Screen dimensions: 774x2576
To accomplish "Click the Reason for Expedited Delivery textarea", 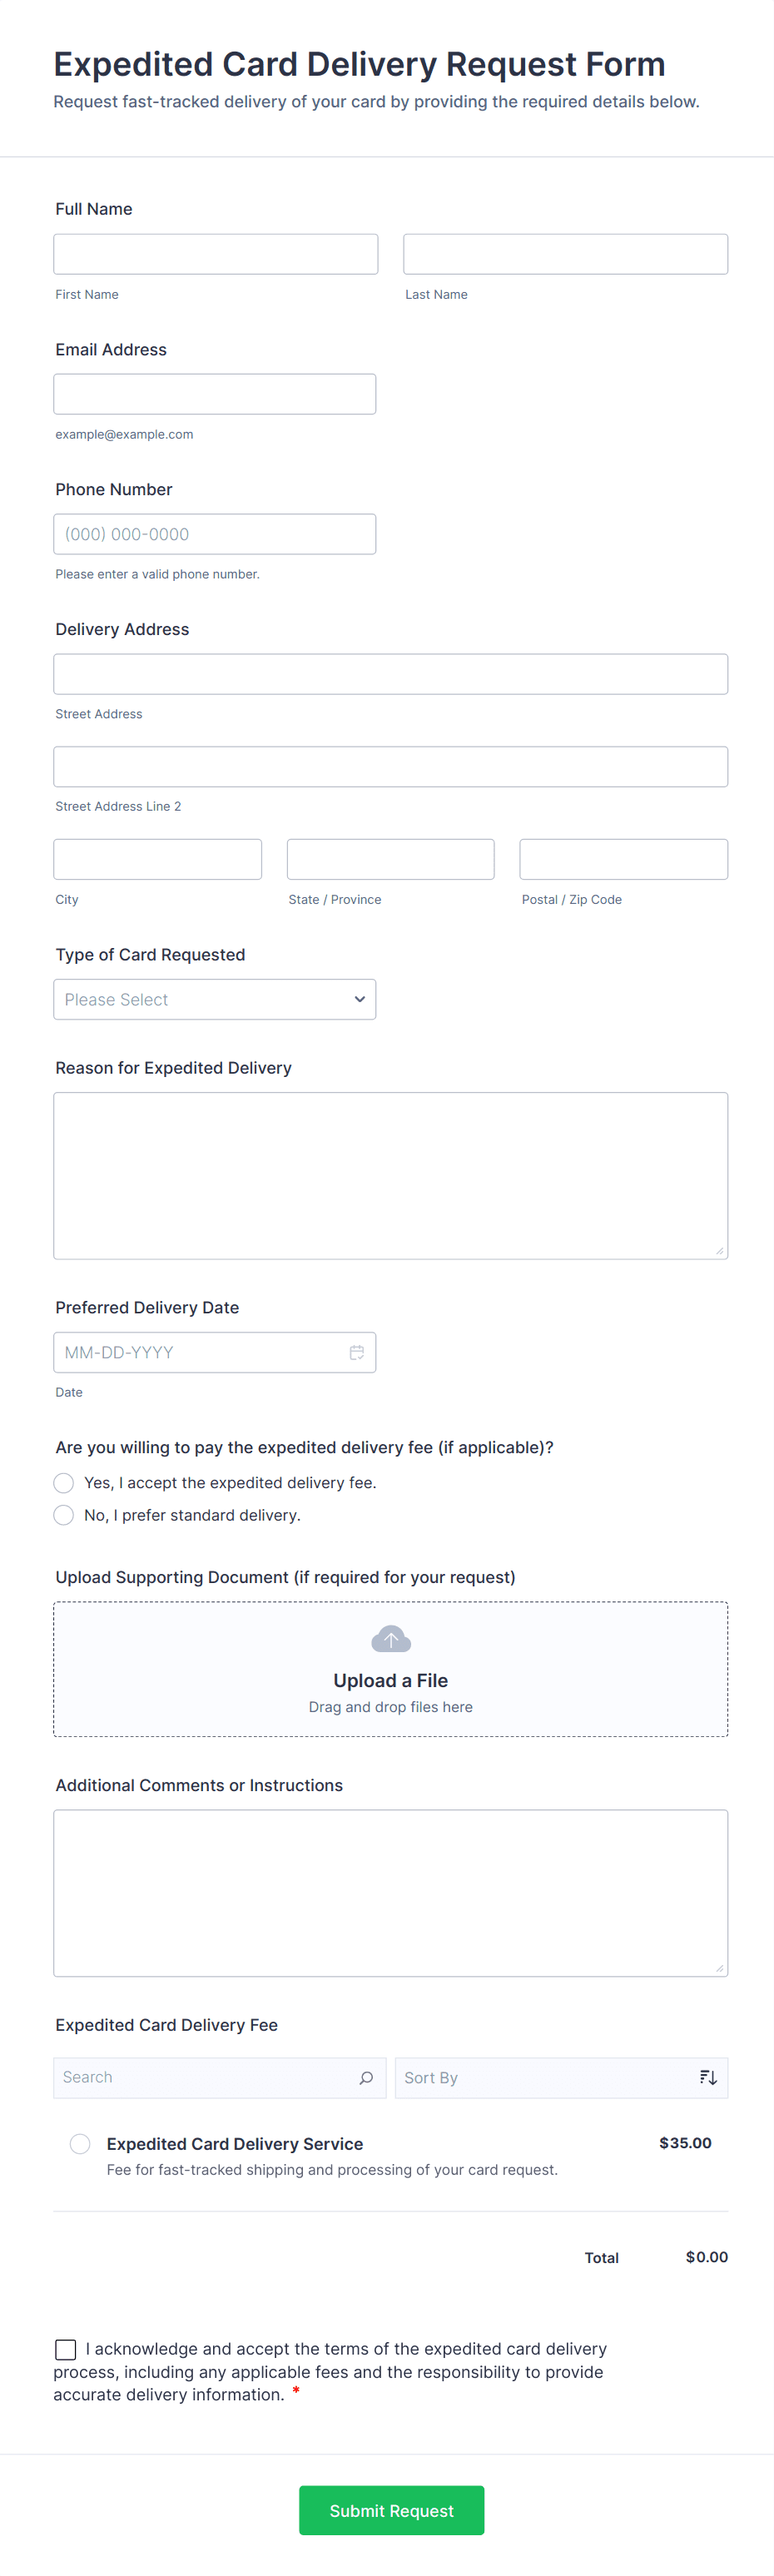I will (390, 1175).
